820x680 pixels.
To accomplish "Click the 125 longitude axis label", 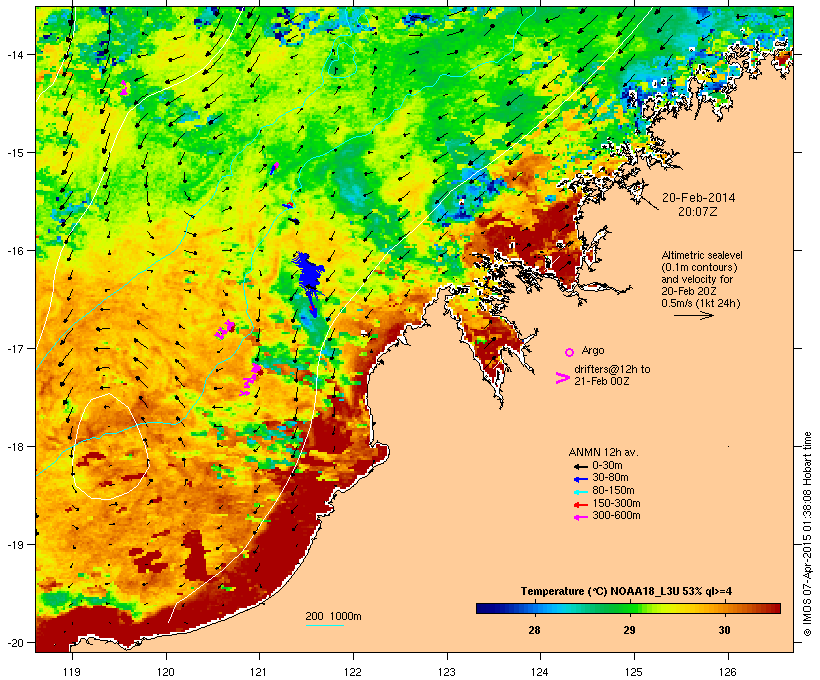I will tap(634, 672).
